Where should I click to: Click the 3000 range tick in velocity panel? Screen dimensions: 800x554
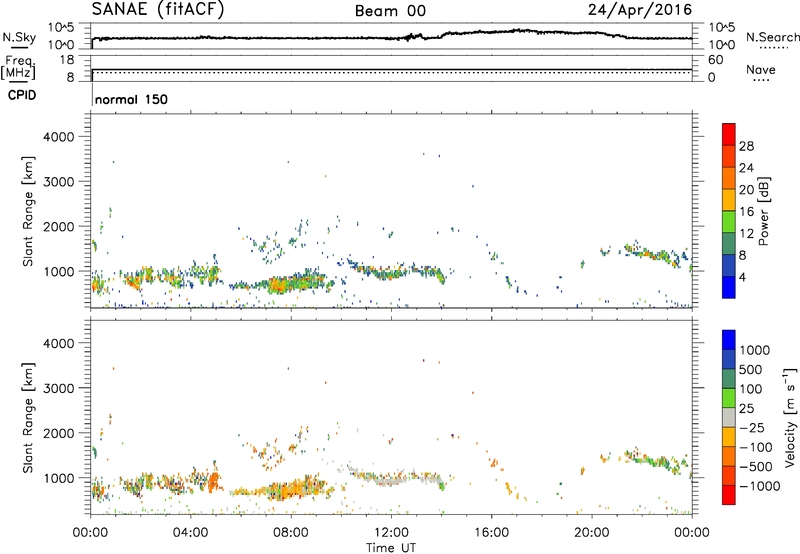click(x=59, y=388)
